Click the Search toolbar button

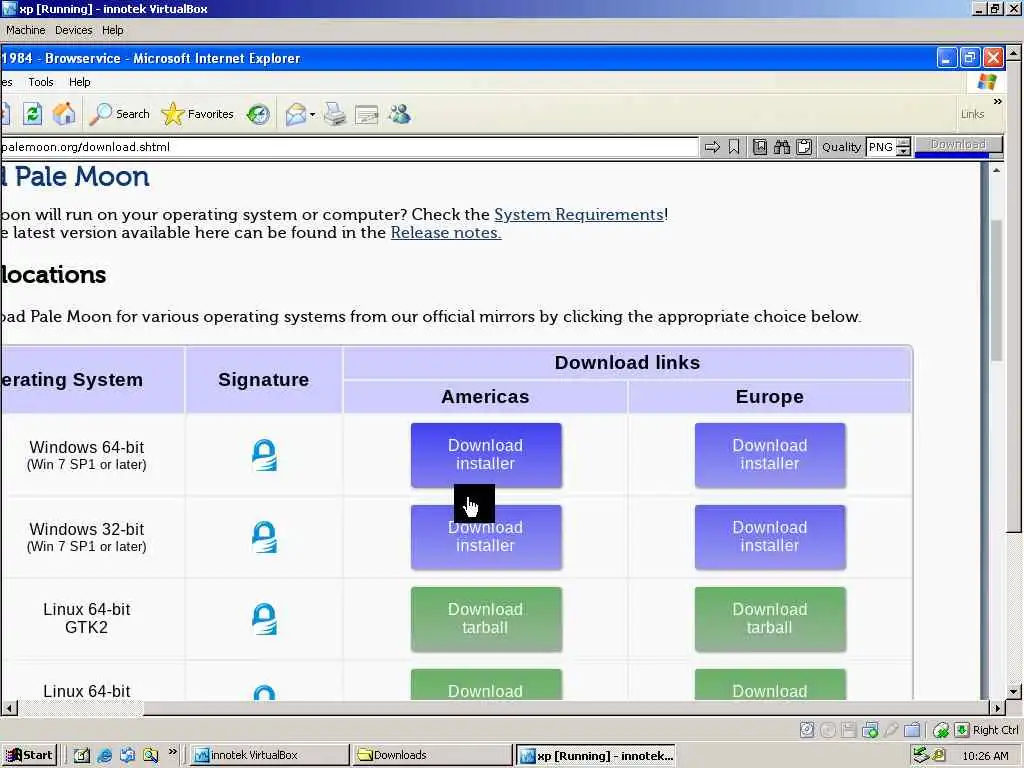[x=120, y=114]
